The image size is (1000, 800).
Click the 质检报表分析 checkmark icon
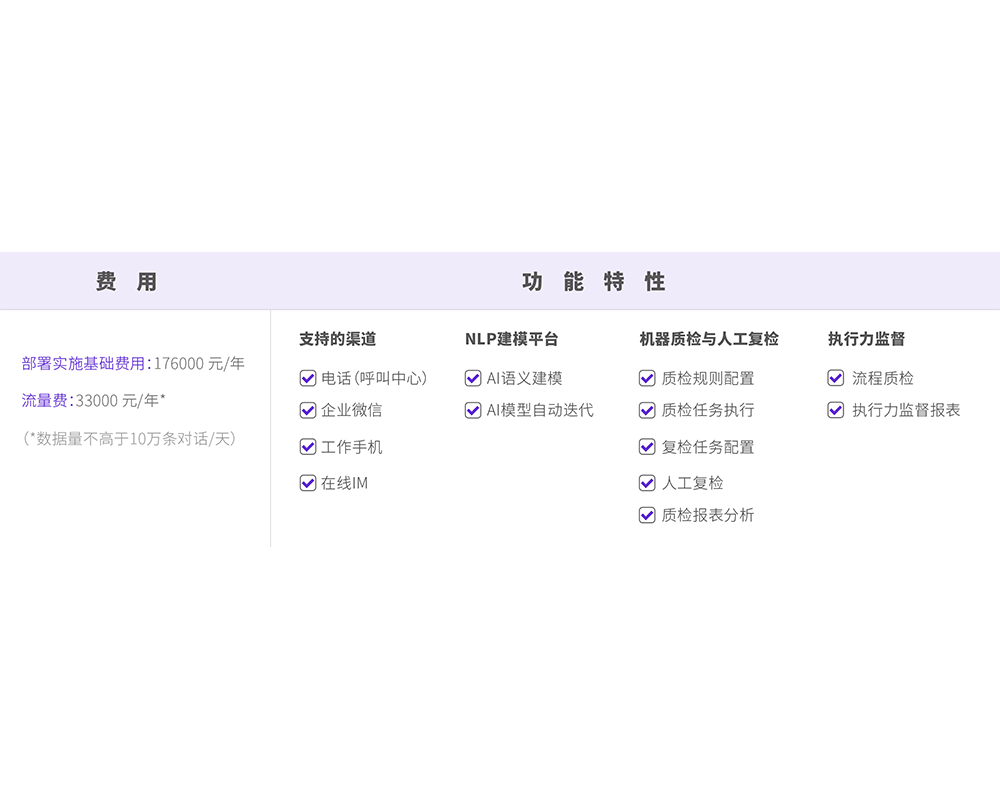click(647, 515)
